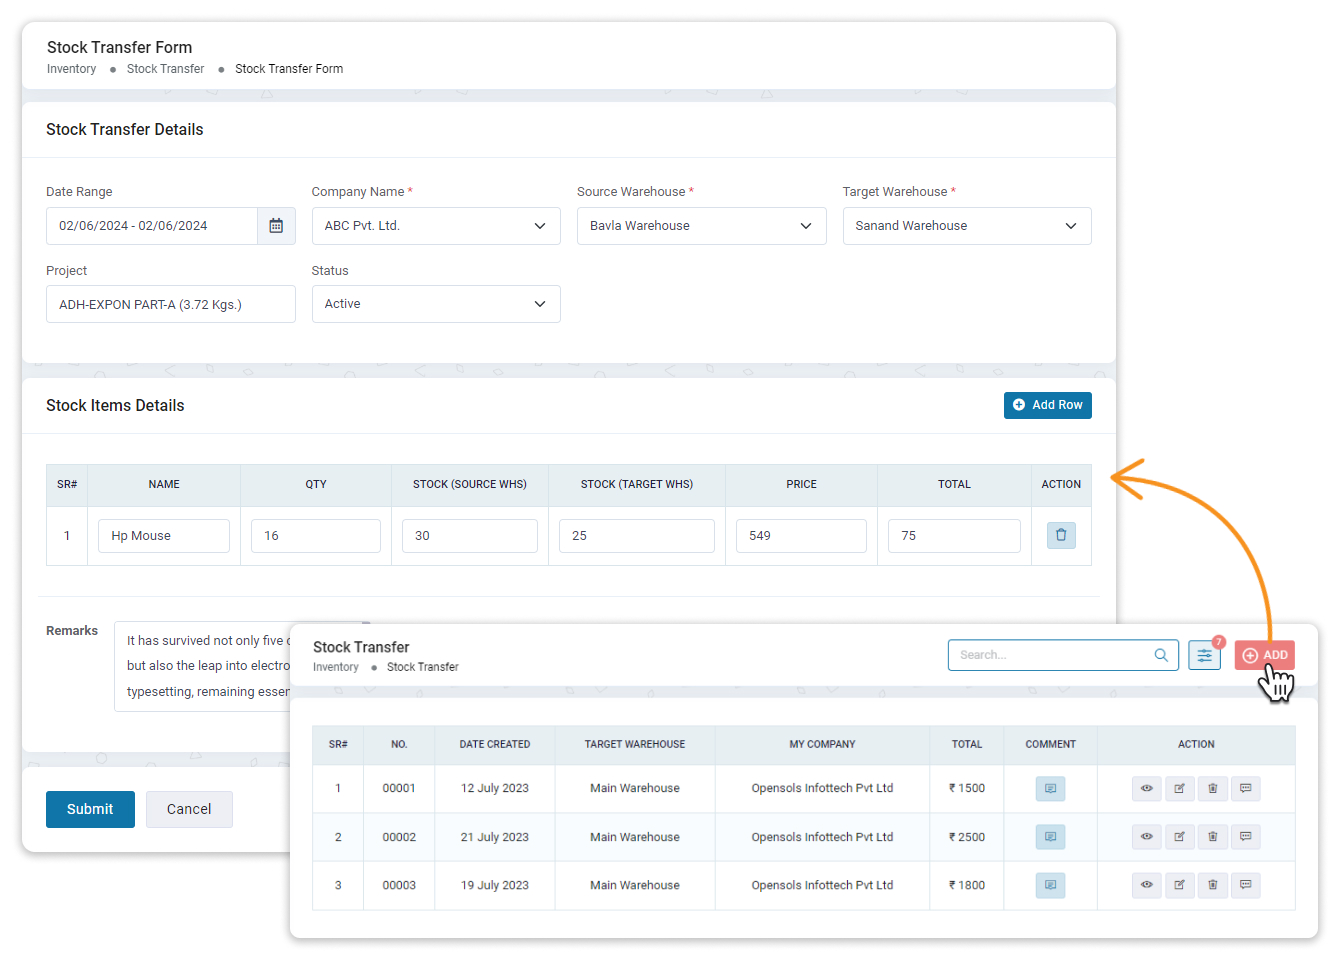Screen dimensions: 1340x960
Task: Open the Date Range calendar picker icon
Action: tap(277, 225)
